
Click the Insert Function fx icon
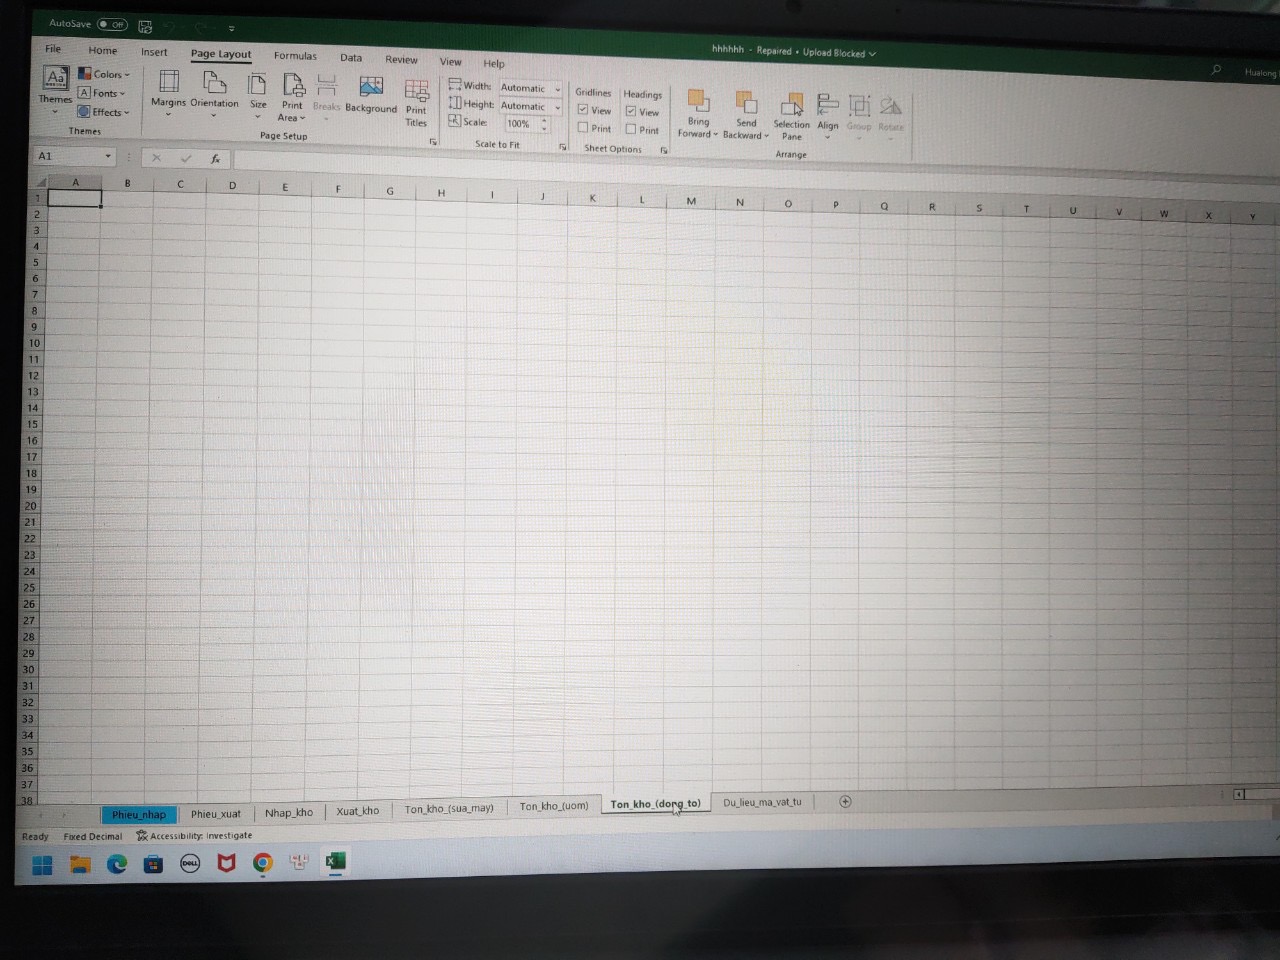pos(215,158)
